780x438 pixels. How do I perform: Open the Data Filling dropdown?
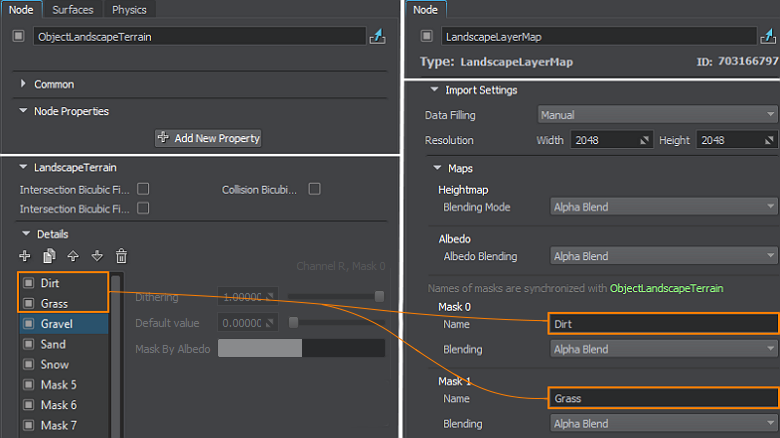[657, 115]
